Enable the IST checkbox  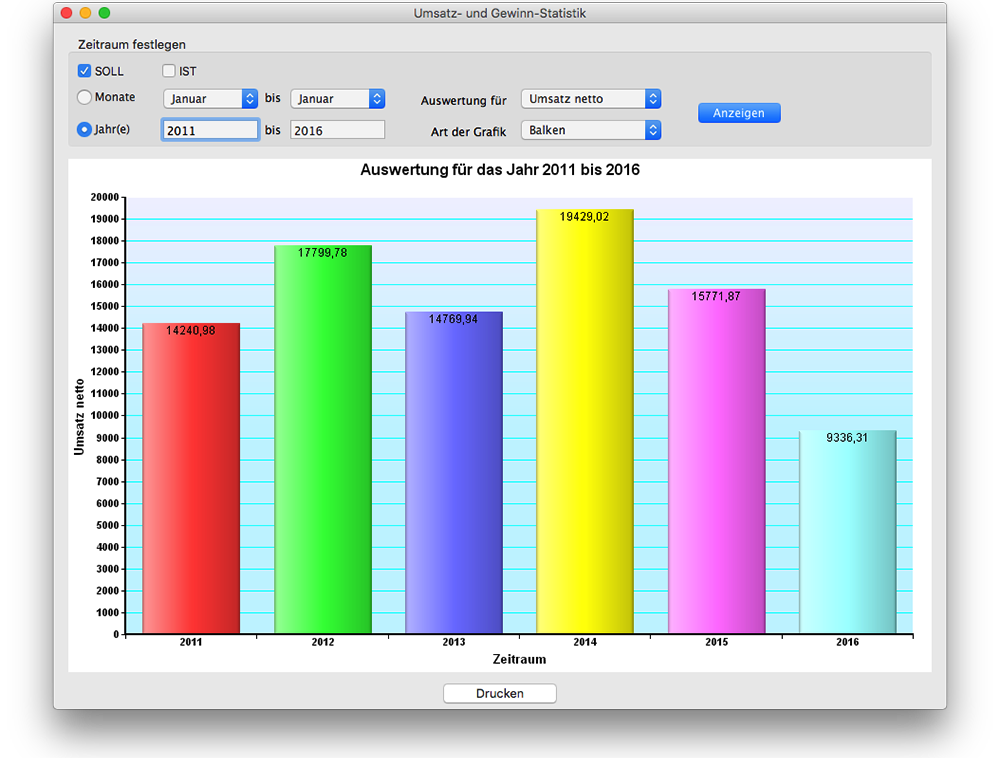(x=168, y=71)
